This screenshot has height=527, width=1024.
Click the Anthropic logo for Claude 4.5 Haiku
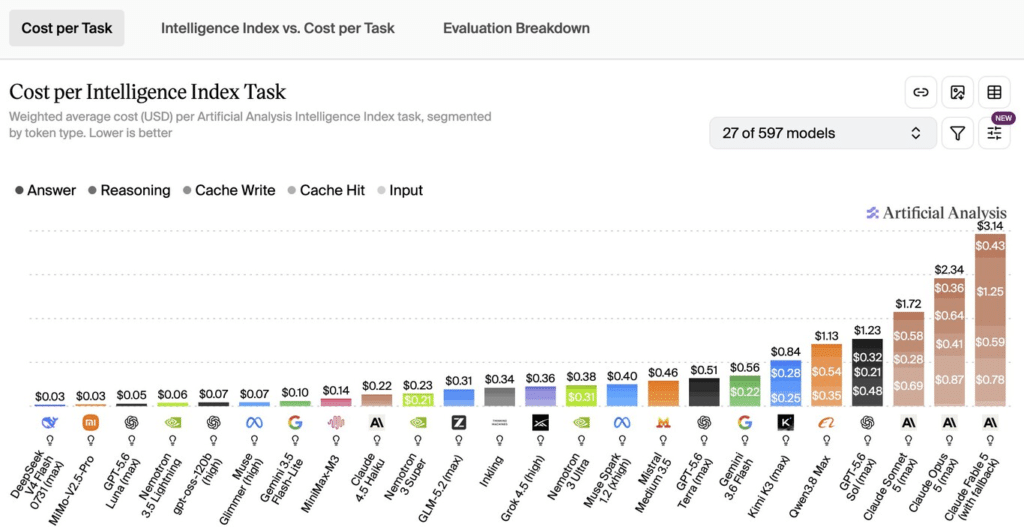pos(377,423)
